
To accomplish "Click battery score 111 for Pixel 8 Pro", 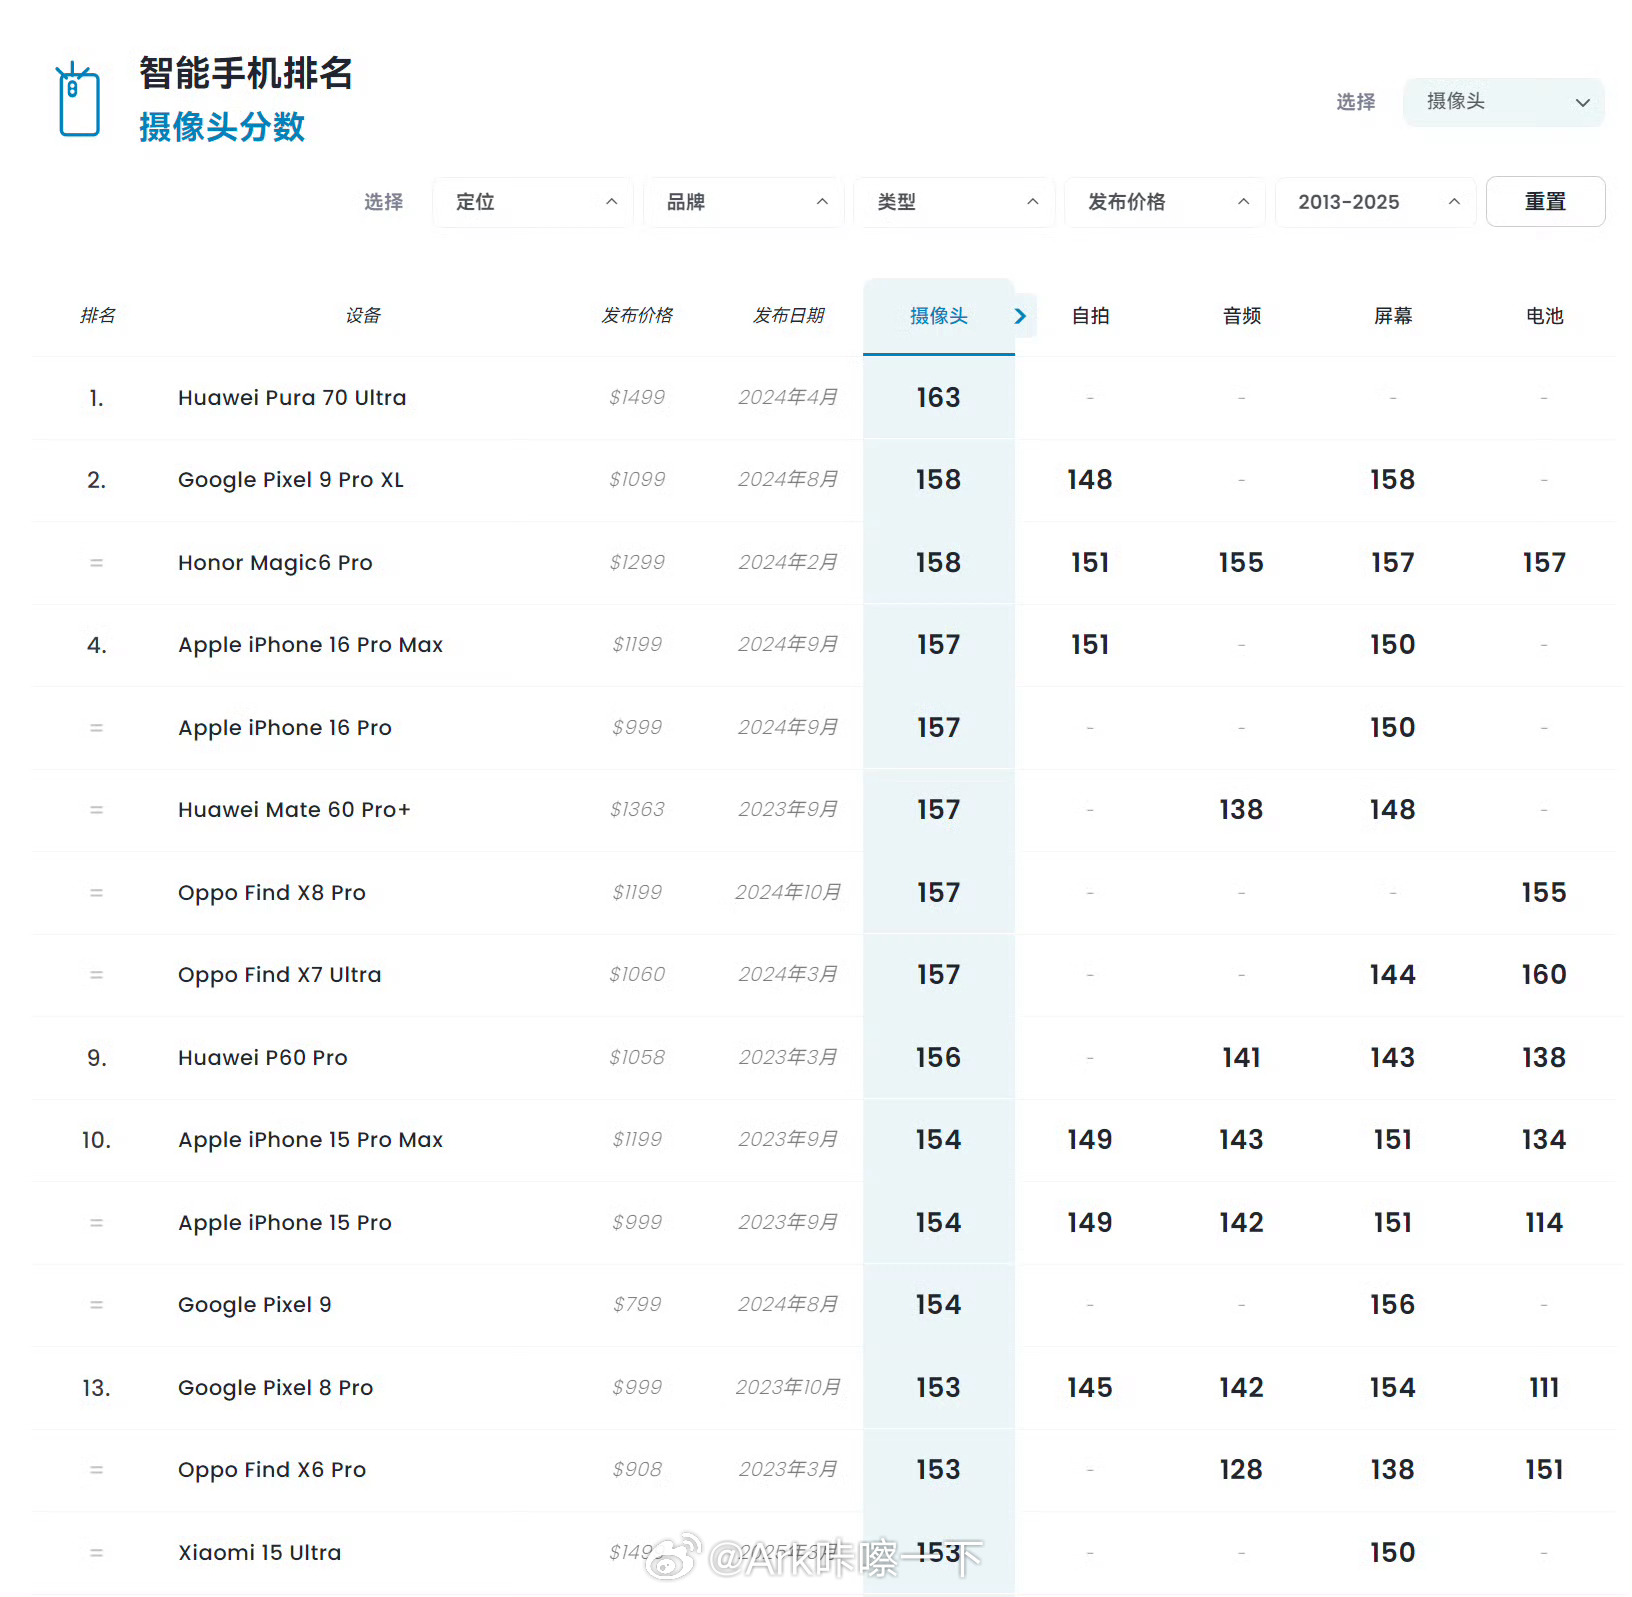I will click(1544, 1388).
